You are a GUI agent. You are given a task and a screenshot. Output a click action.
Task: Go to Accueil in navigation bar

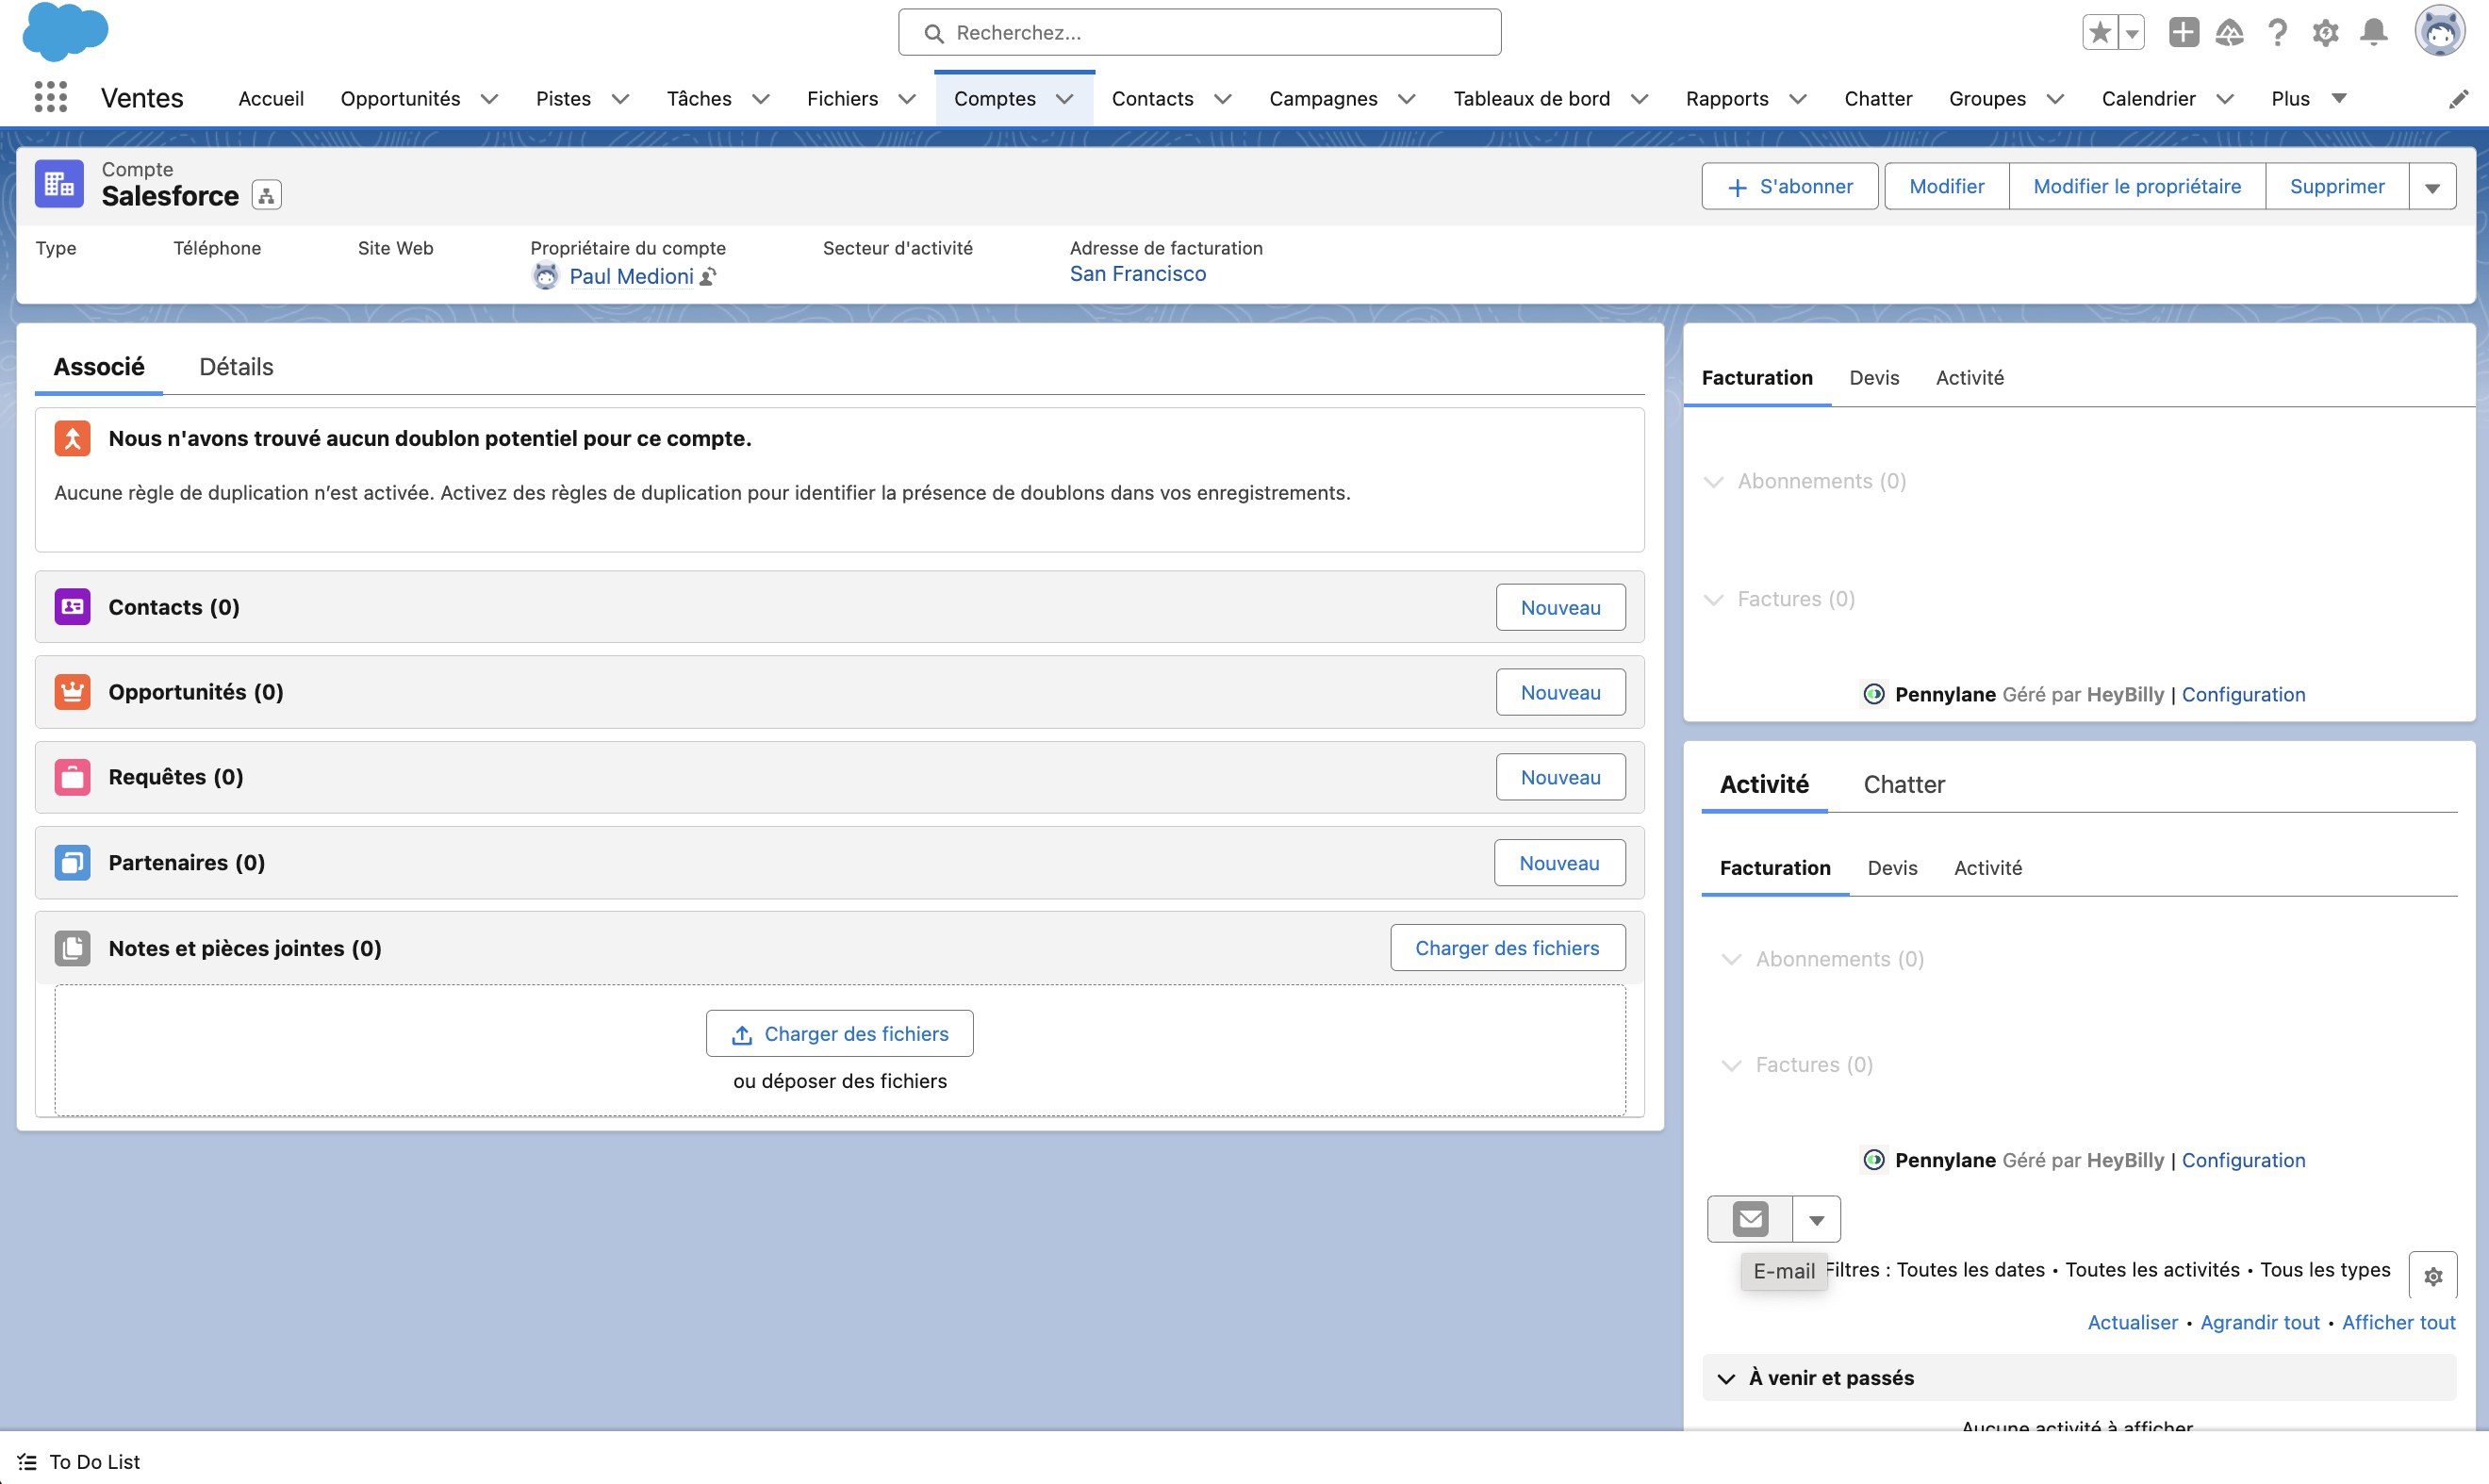point(271,98)
